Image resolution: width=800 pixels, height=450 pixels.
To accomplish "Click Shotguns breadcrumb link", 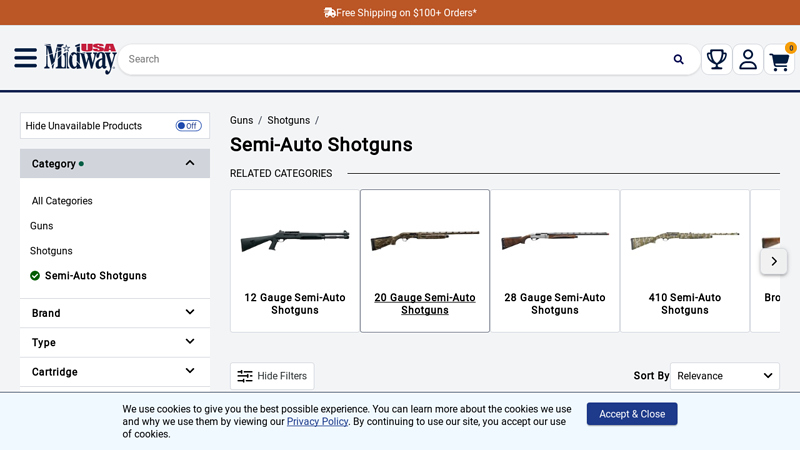I will 288,120.
